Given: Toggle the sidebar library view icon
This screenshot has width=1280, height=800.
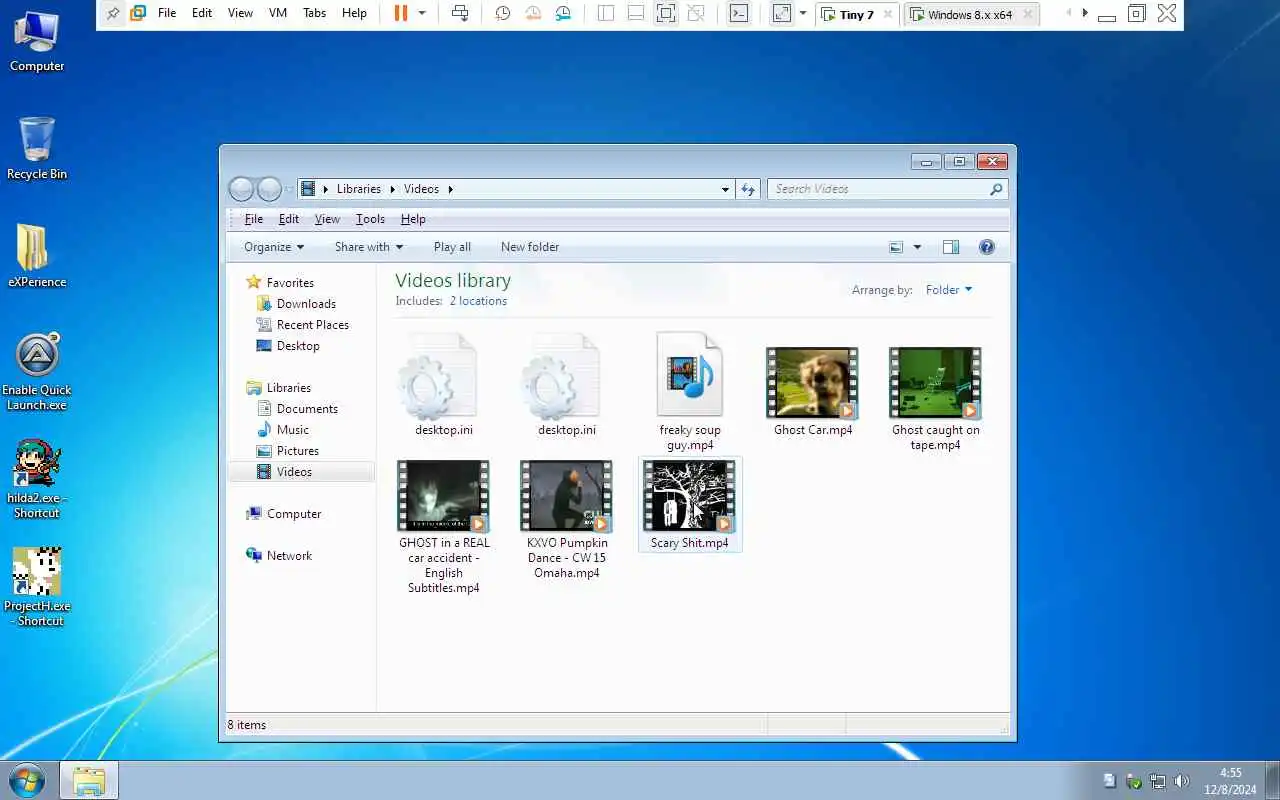Looking at the screenshot, I should click(606, 13).
